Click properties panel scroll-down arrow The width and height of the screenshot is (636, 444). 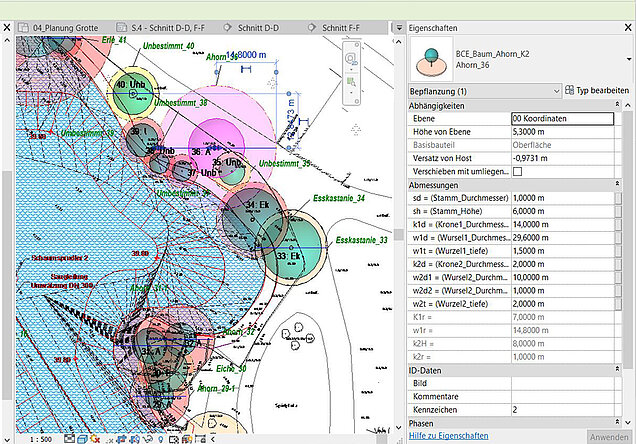click(x=627, y=423)
